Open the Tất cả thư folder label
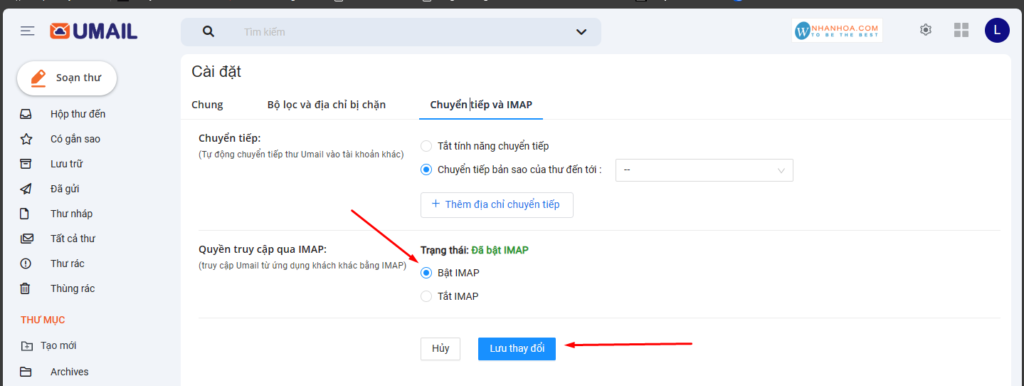The width and height of the screenshot is (1024, 386). click(72, 238)
